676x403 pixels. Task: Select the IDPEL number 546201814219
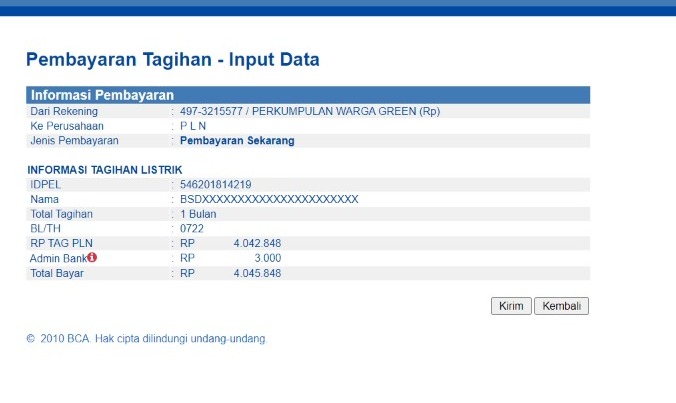tap(215, 185)
